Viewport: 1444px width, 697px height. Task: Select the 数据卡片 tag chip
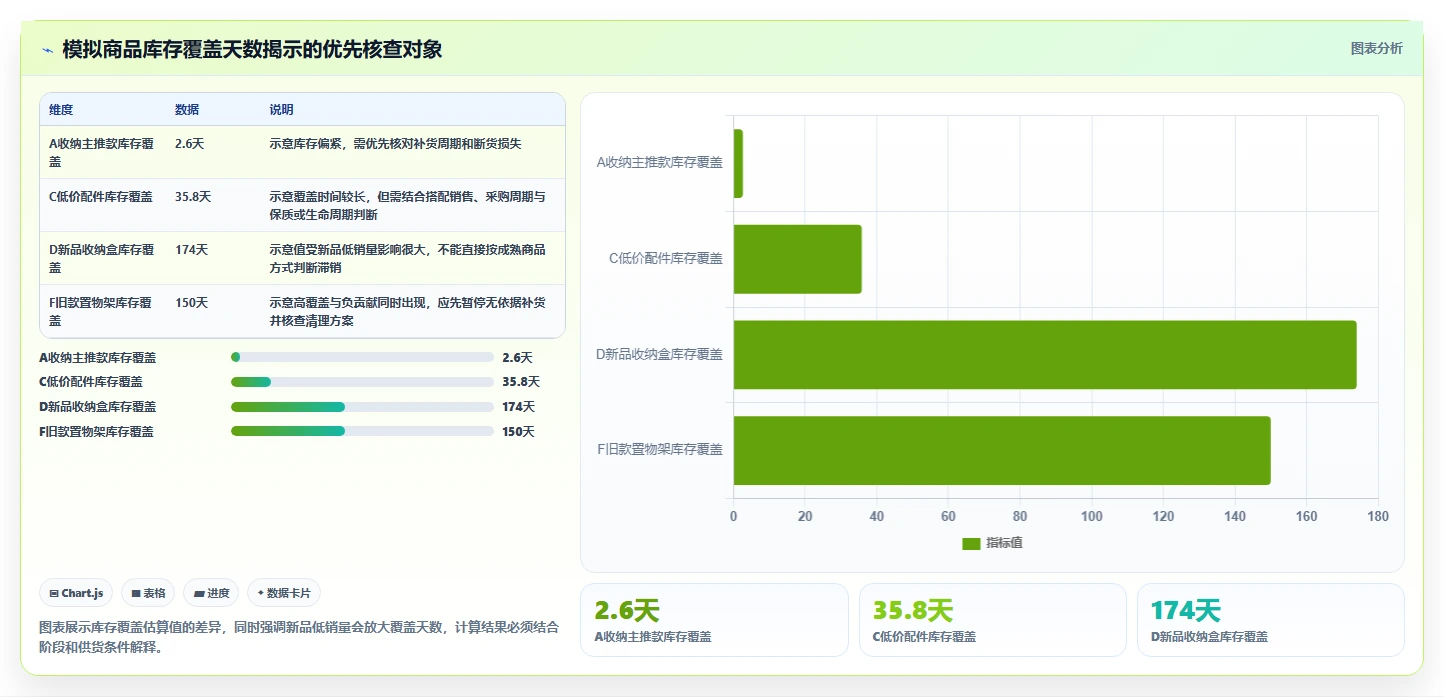(284, 593)
